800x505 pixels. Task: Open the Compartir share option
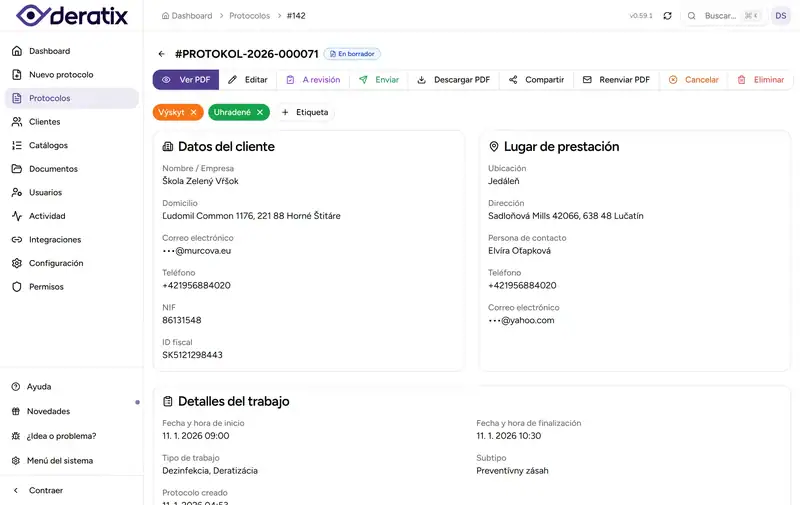[x=536, y=80]
